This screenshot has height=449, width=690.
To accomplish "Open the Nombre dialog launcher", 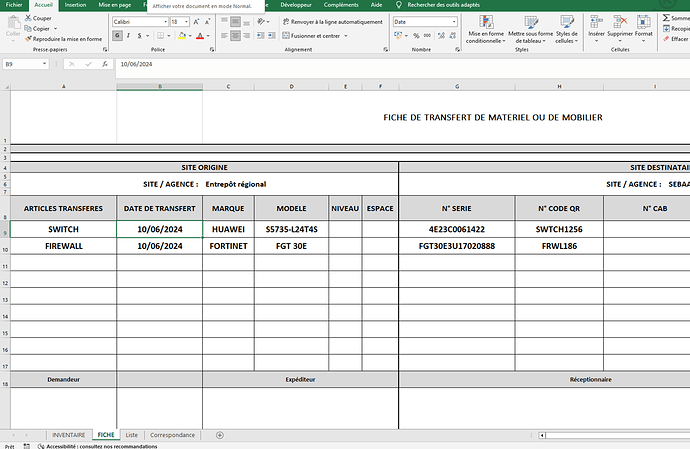I will (458, 50).
